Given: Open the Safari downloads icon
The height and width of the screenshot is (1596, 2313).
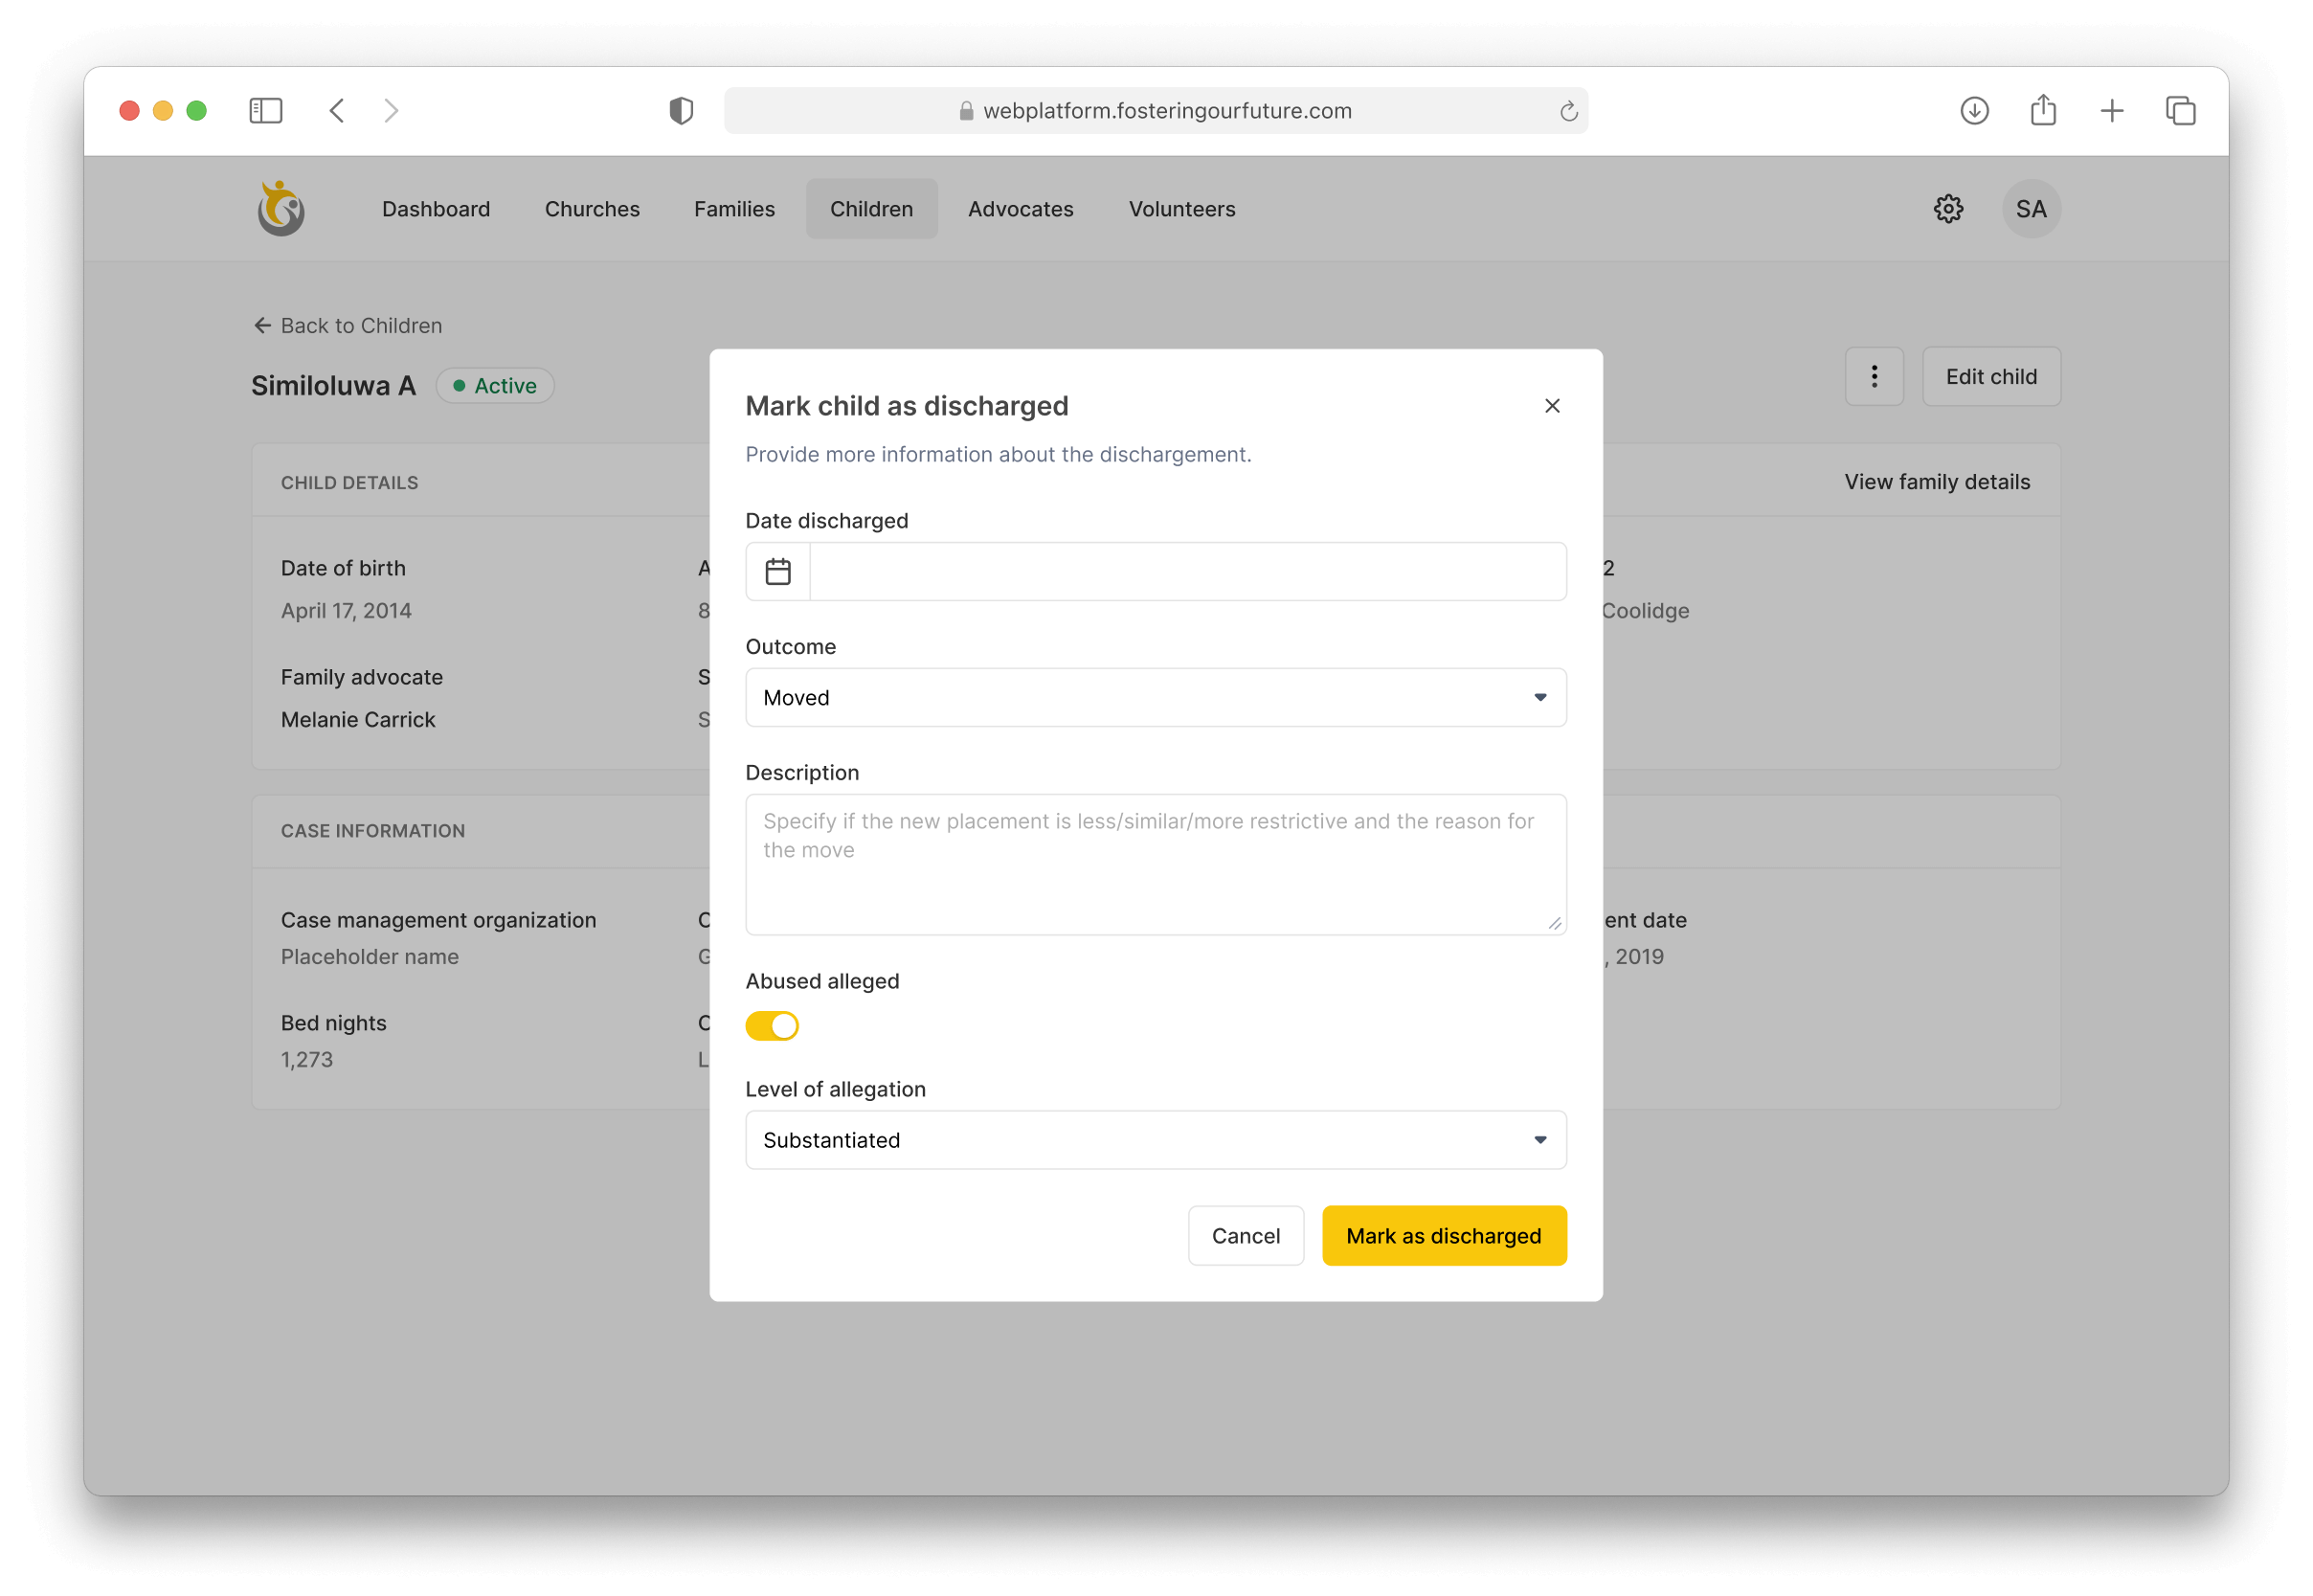Looking at the screenshot, I should pyautogui.click(x=1973, y=110).
